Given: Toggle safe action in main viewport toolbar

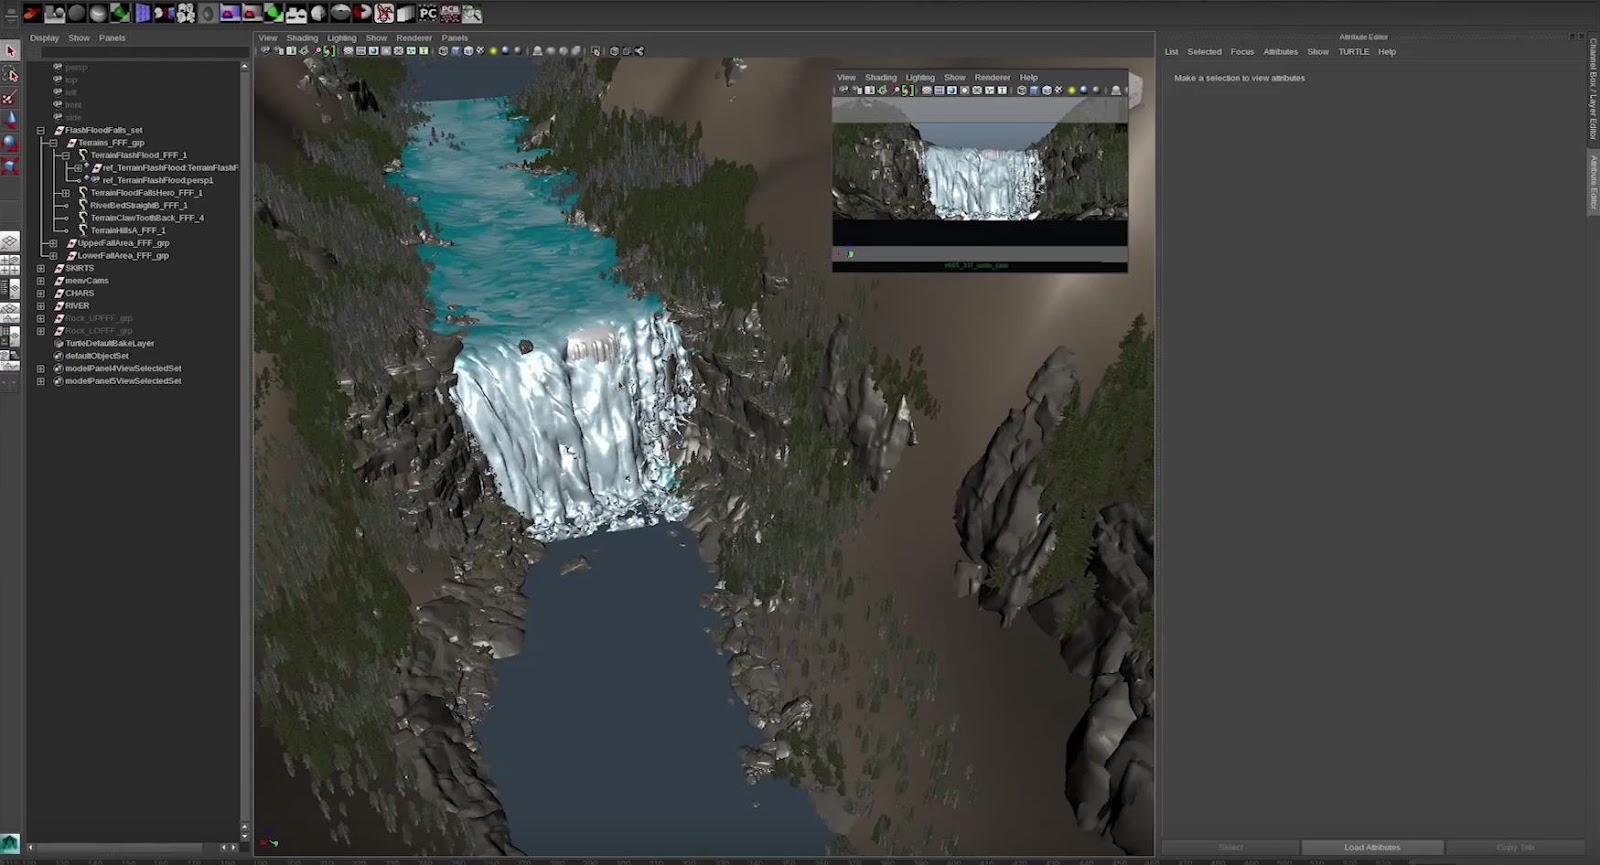Looking at the screenshot, I should (x=411, y=51).
